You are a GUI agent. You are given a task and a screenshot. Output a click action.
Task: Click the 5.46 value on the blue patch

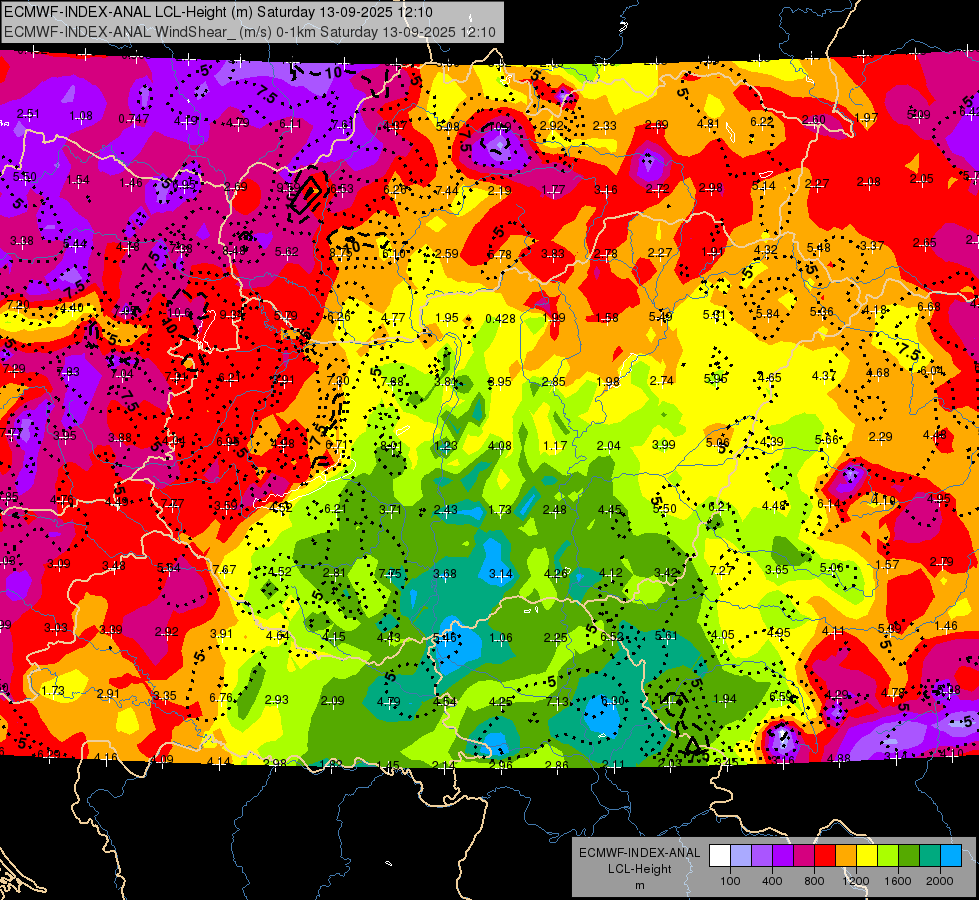pos(445,638)
